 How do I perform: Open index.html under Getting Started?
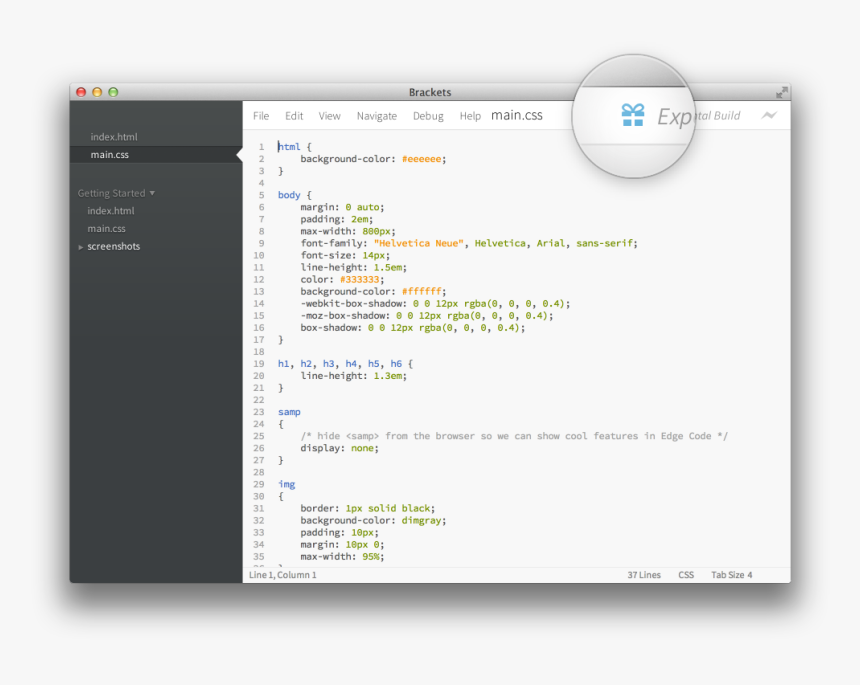click(111, 211)
